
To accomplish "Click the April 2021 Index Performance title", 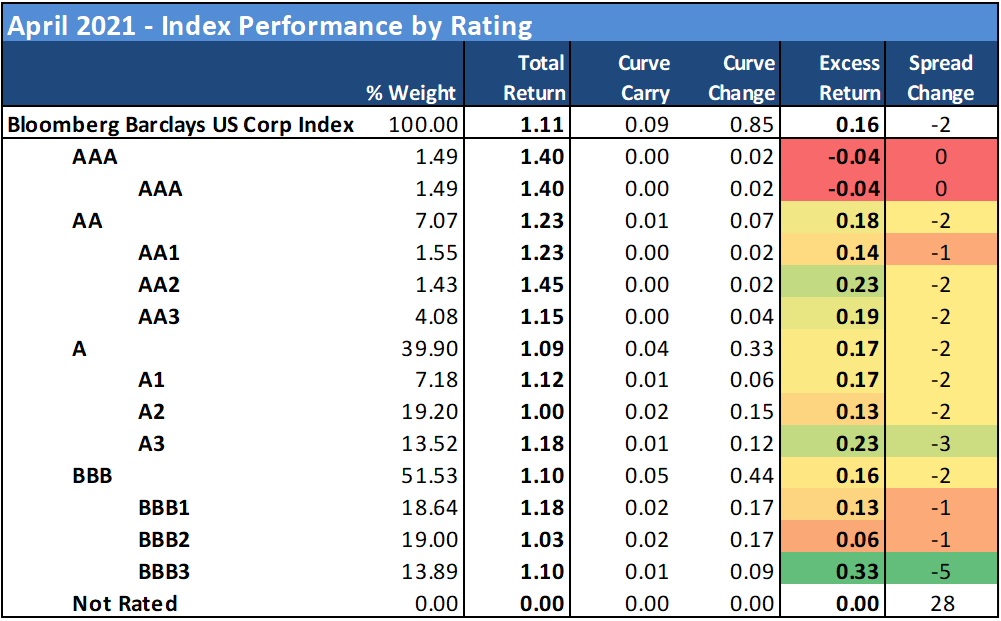I will 270,25.
